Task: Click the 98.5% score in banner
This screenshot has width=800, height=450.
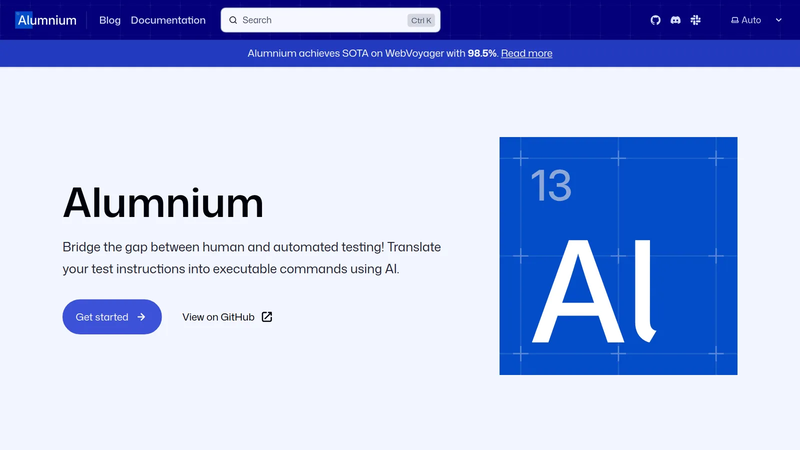Action: pyautogui.click(x=482, y=53)
